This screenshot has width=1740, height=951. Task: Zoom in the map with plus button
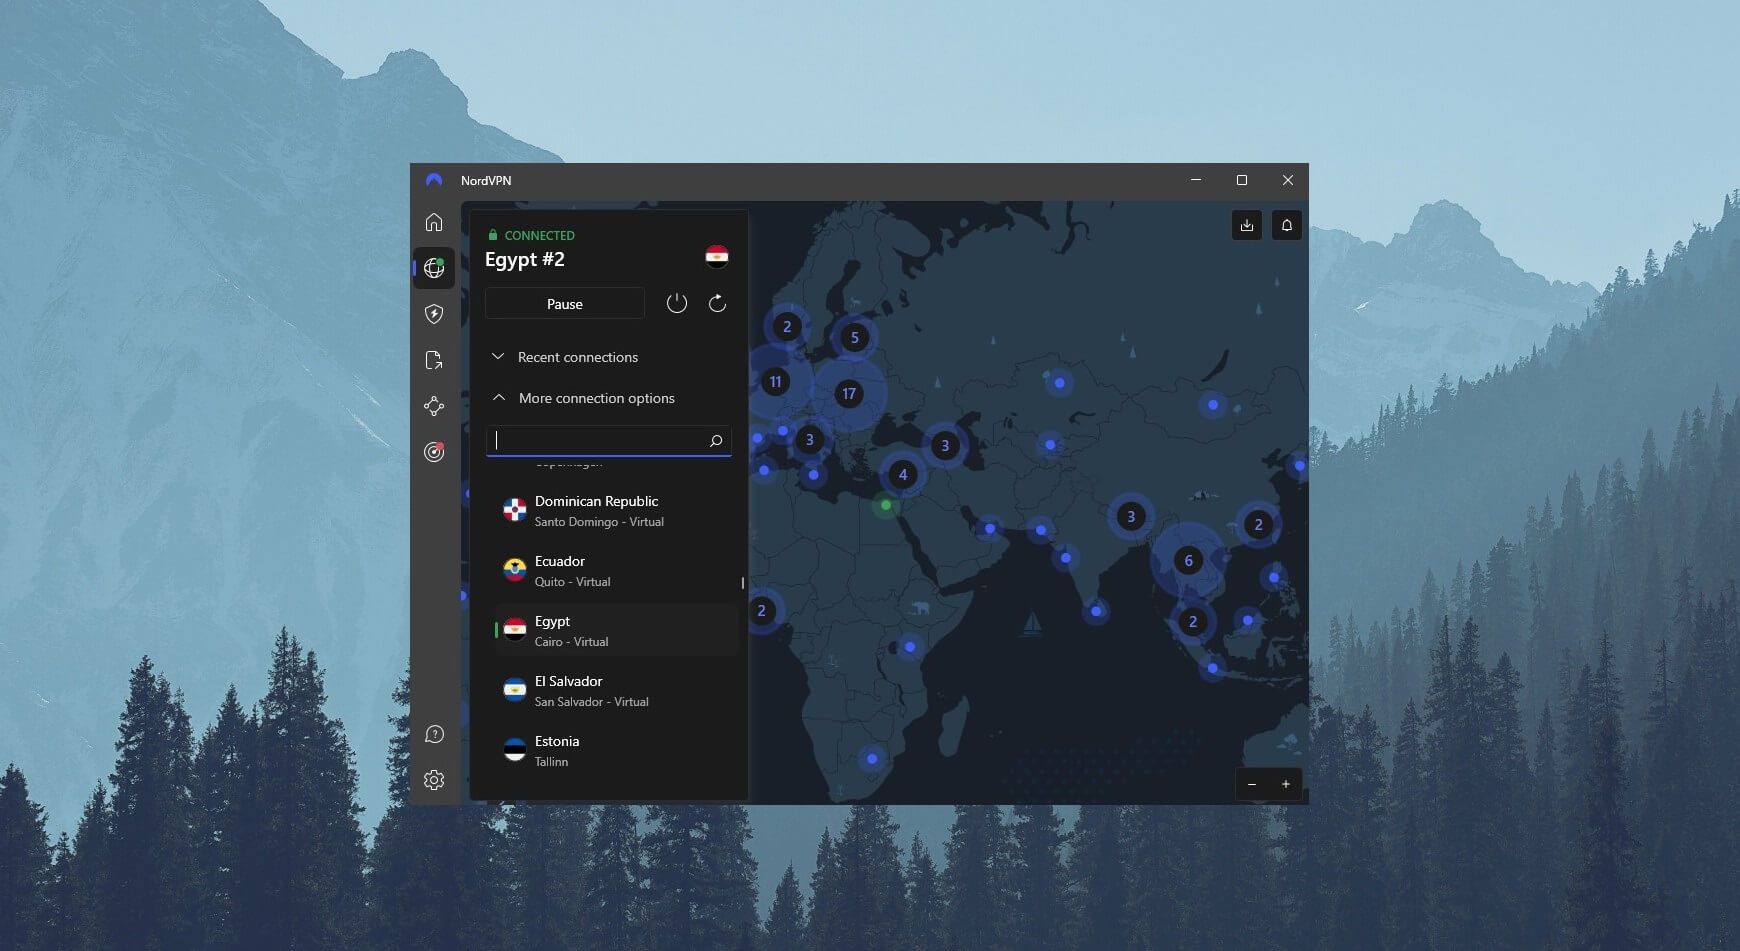(x=1286, y=784)
